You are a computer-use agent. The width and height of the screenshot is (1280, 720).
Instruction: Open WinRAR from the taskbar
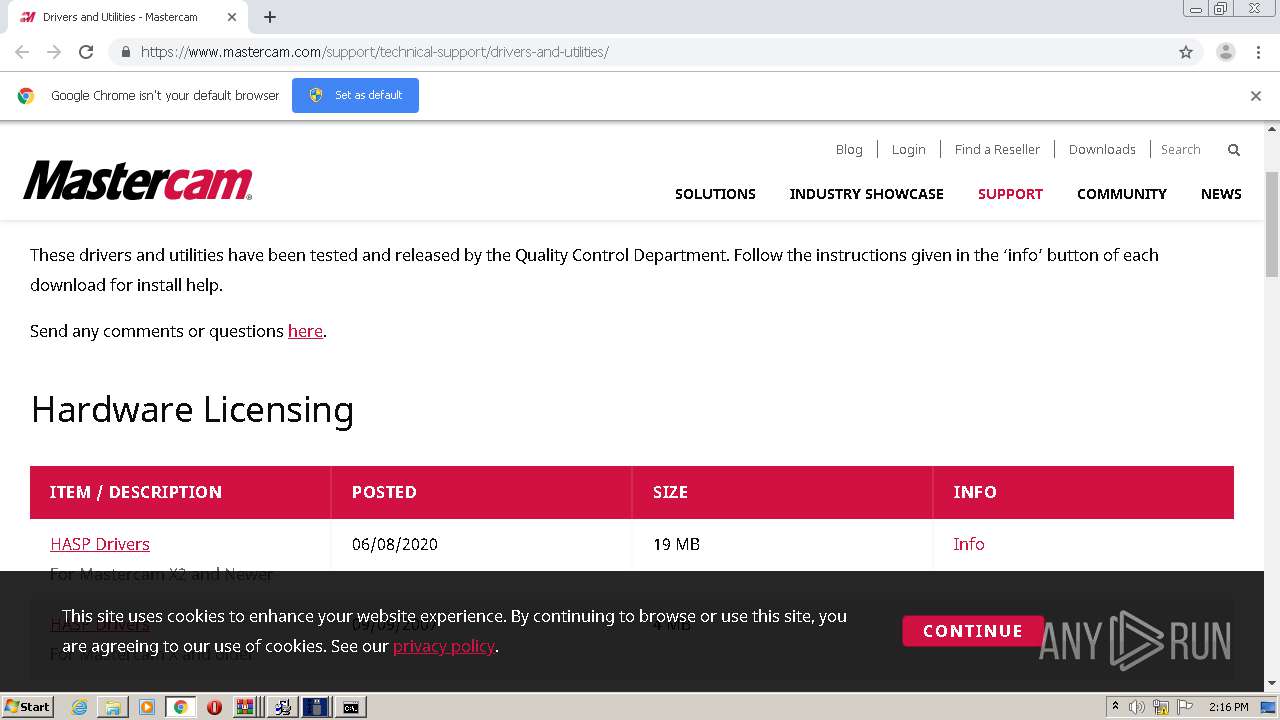click(245, 707)
